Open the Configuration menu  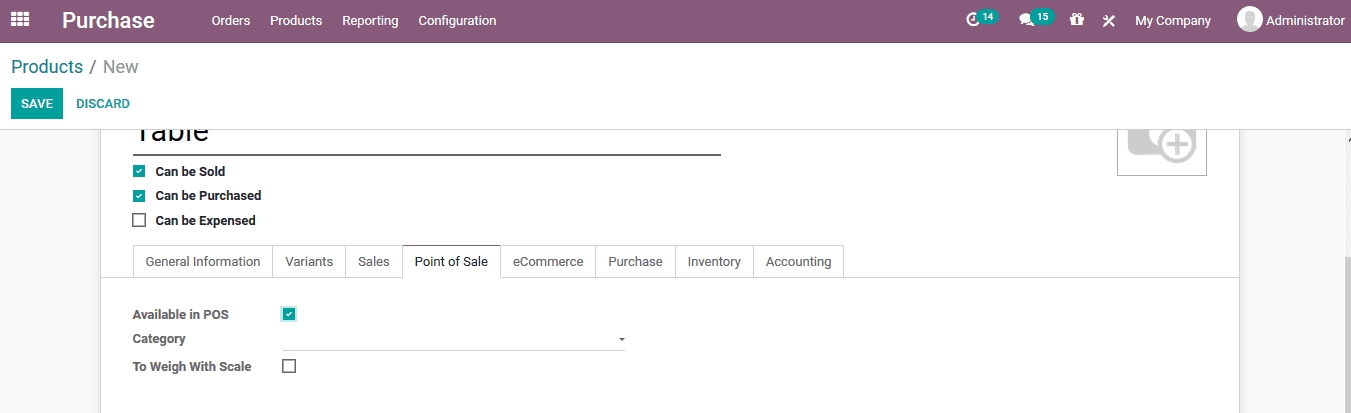[457, 20]
